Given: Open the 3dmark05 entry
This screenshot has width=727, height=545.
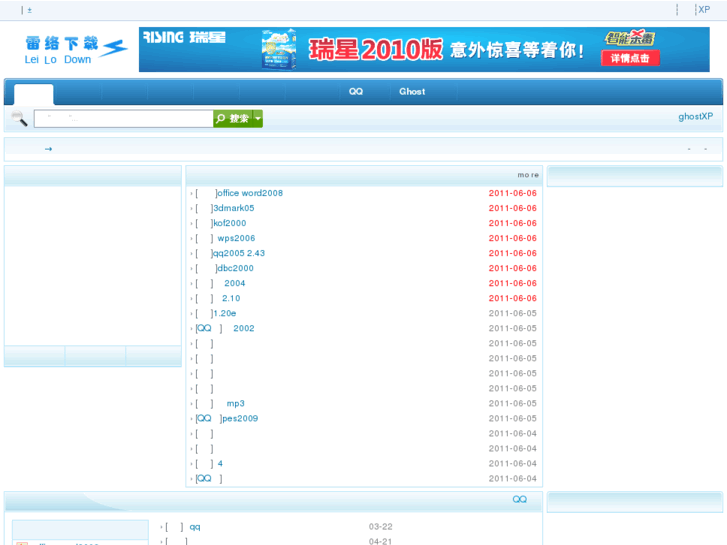Looking at the screenshot, I should 234,208.
